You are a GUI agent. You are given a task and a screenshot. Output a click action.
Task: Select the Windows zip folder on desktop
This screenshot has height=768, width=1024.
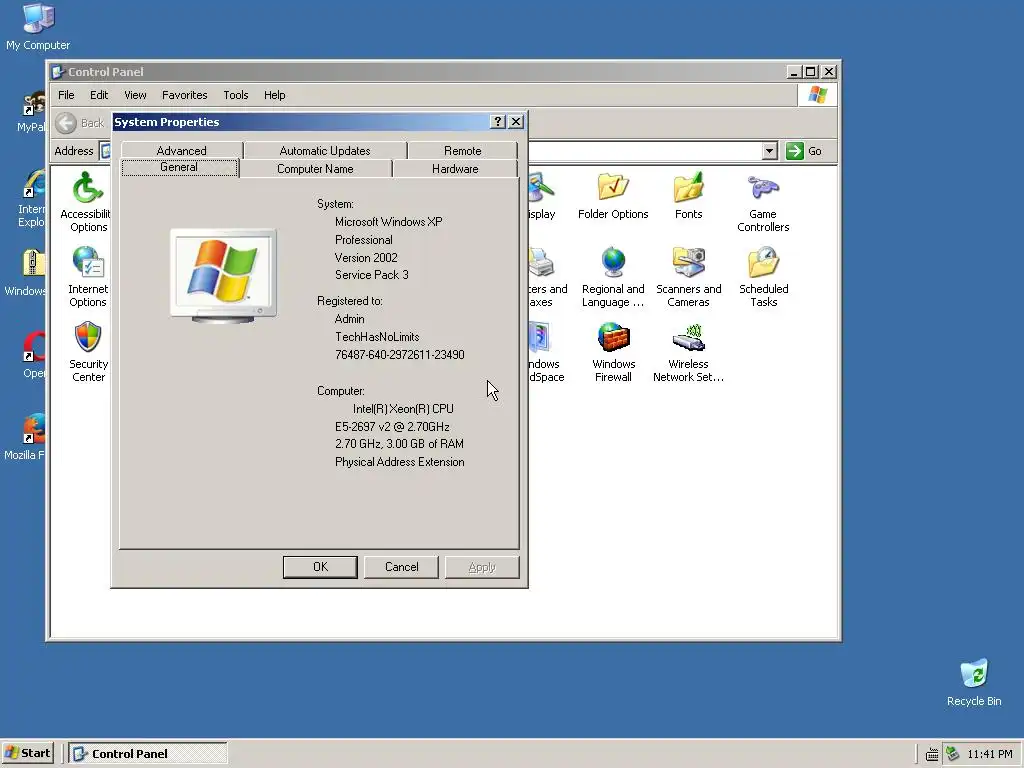point(26,273)
